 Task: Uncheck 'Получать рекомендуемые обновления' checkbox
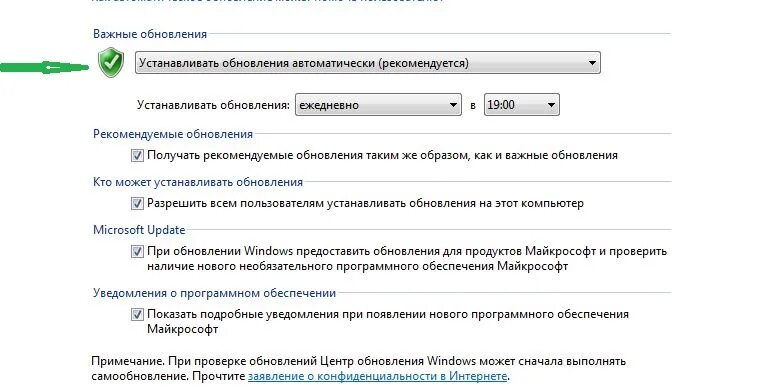tap(137, 155)
